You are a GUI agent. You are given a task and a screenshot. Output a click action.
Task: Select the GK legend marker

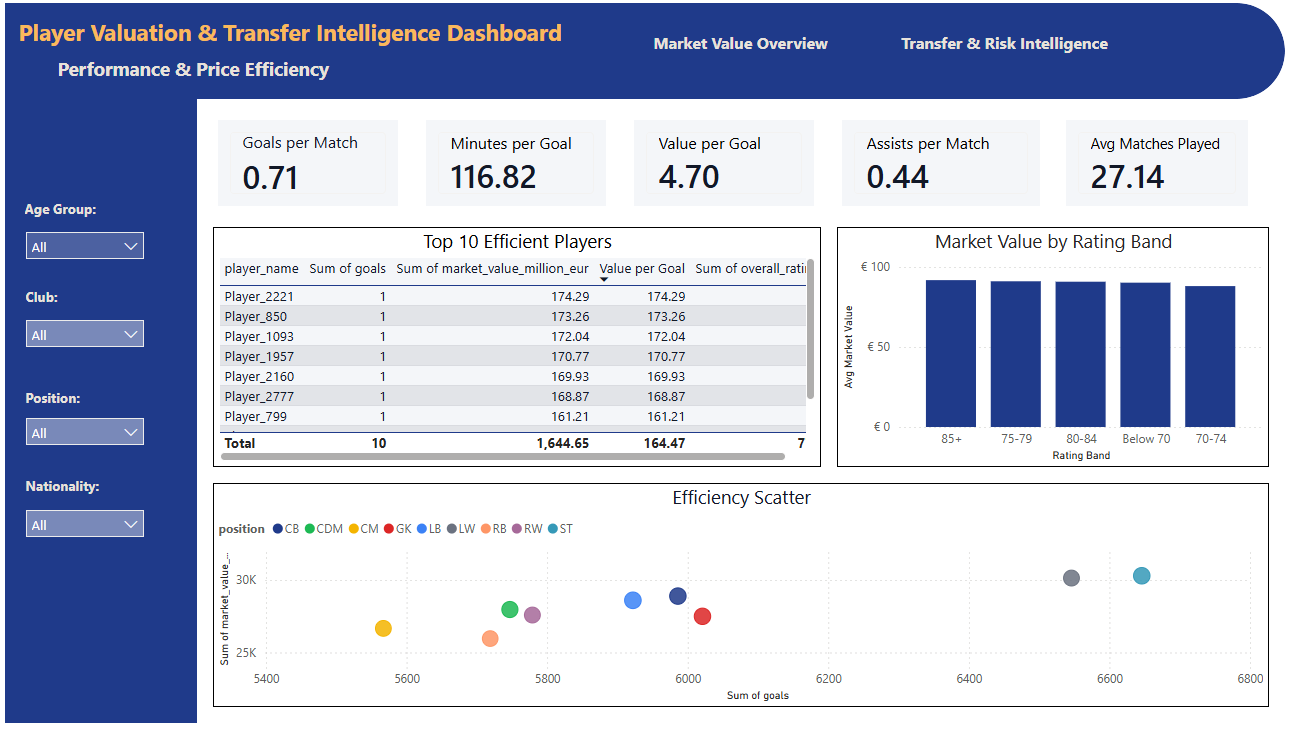(x=389, y=529)
